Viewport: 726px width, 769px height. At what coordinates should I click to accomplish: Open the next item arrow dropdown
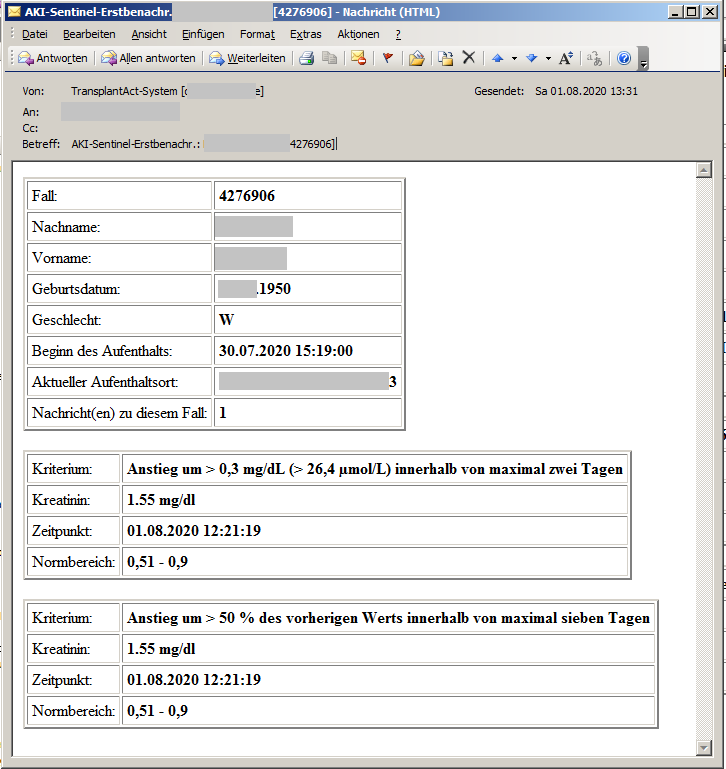[548, 58]
